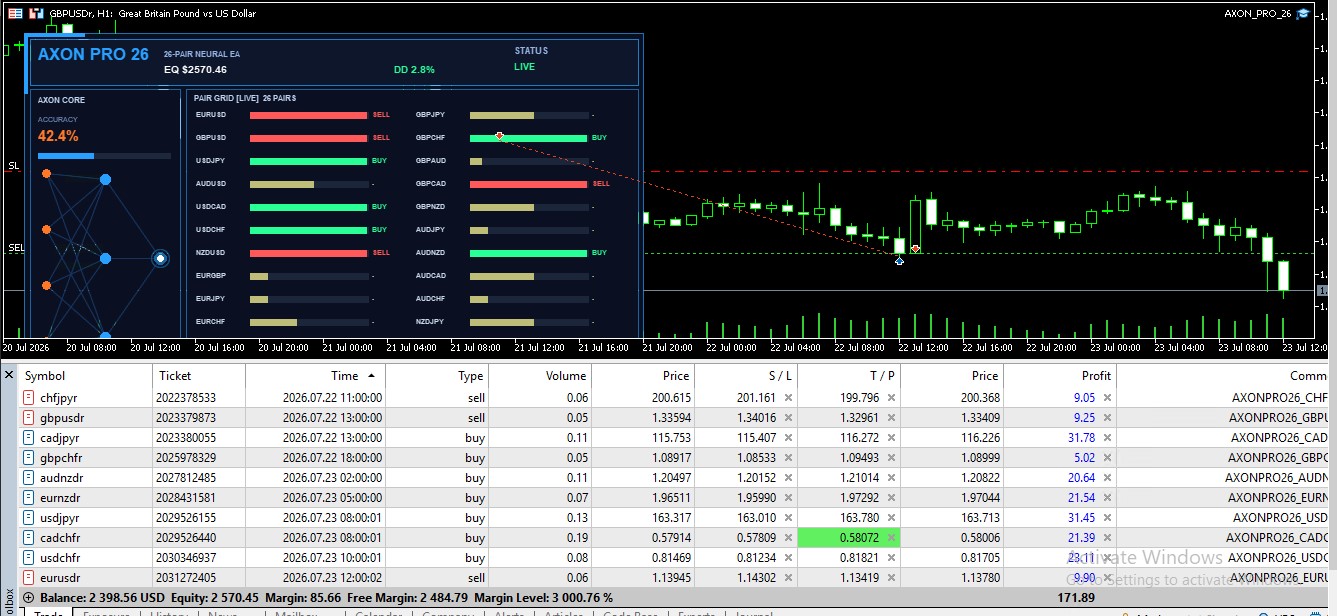Click the 22 Jul 12:00 time axis label
The height and width of the screenshot is (616, 1337).
tap(922, 348)
